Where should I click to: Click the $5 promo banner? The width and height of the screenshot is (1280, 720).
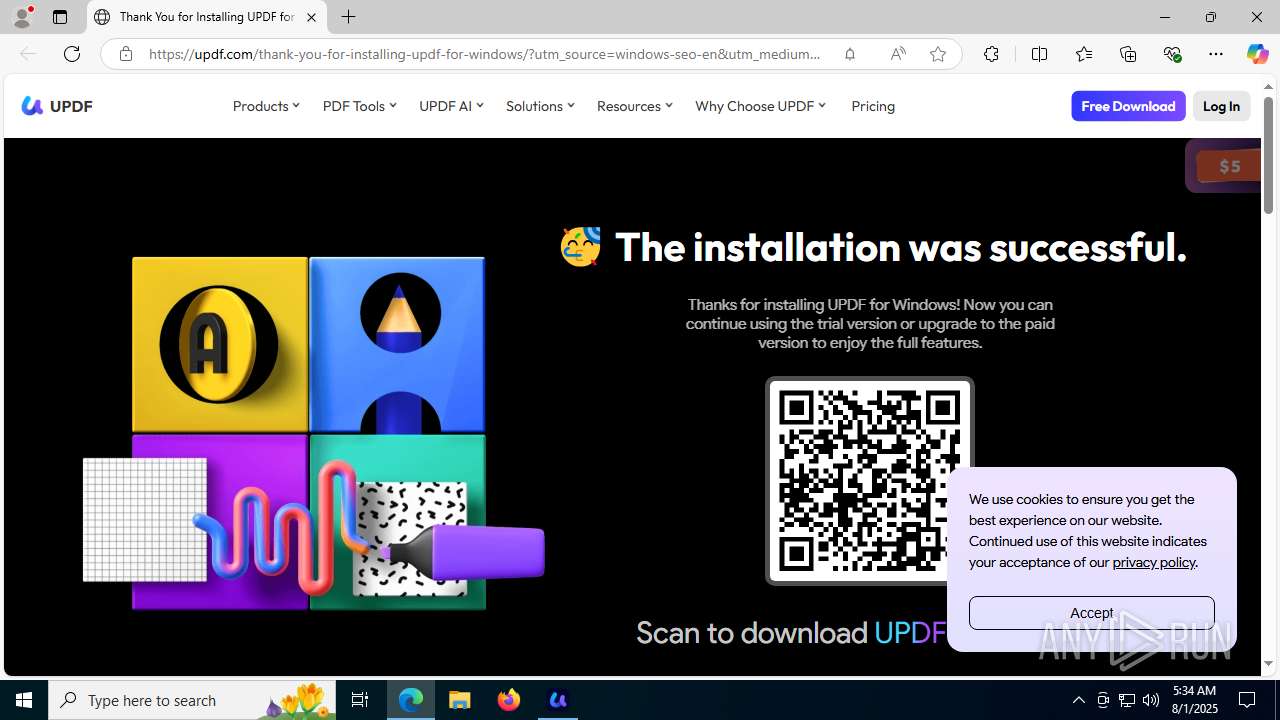(x=1224, y=166)
